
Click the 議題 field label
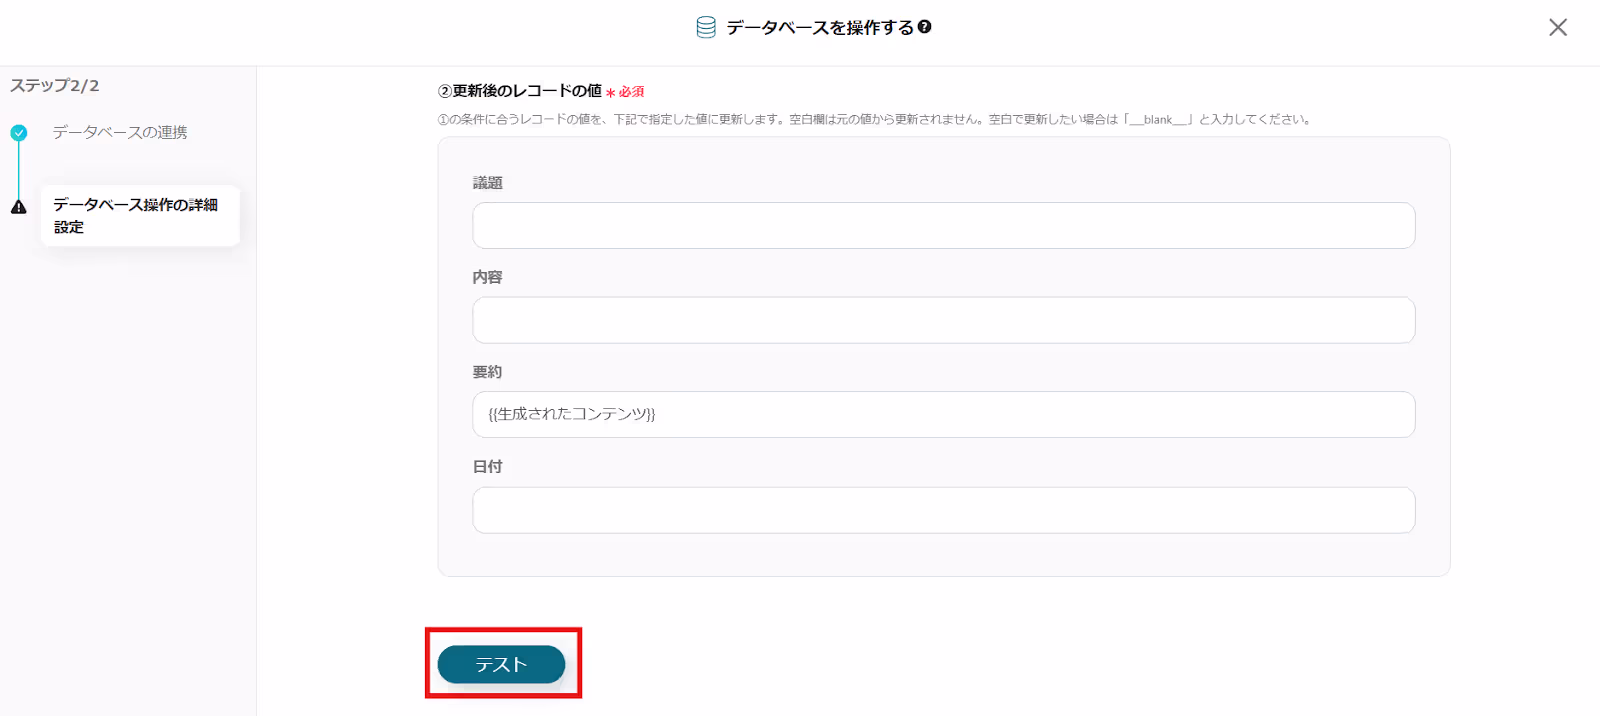(488, 183)
